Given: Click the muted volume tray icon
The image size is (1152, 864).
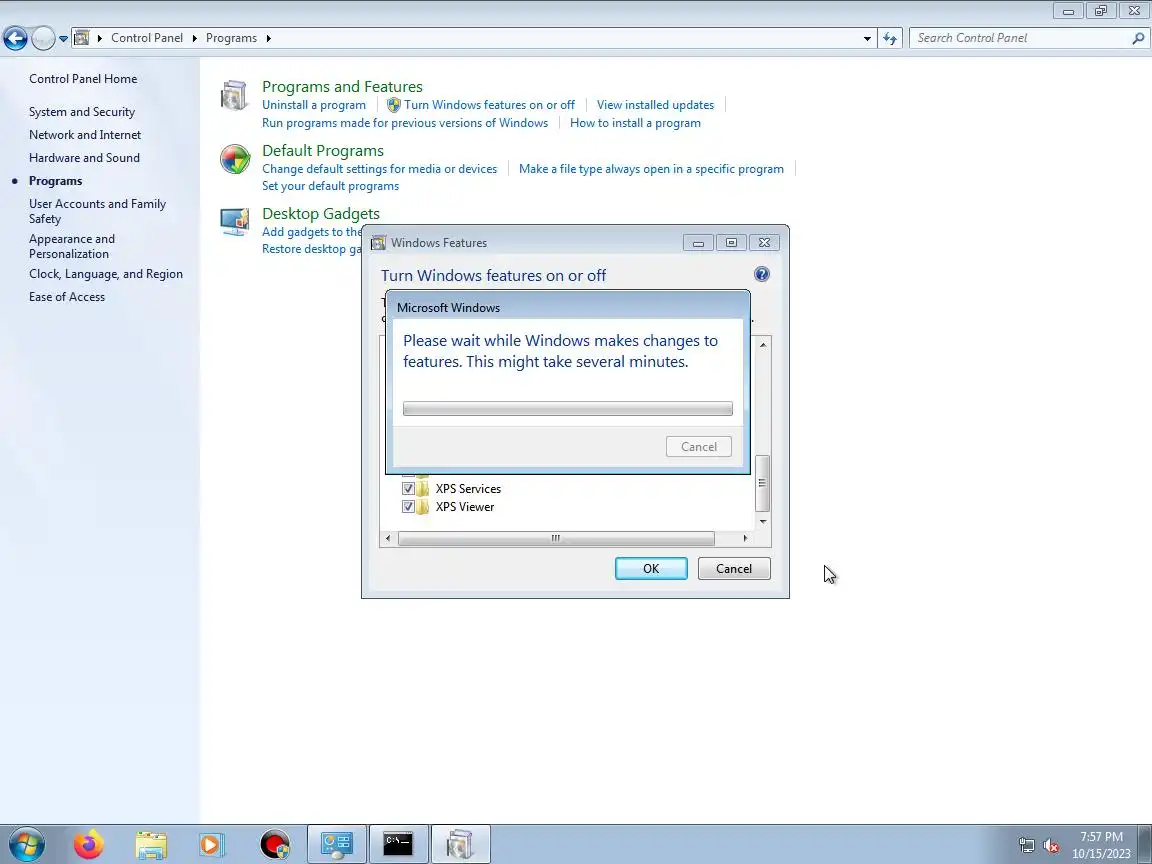Looking at the screenshot, I should pyautogui.click(x=1051, y=846).
